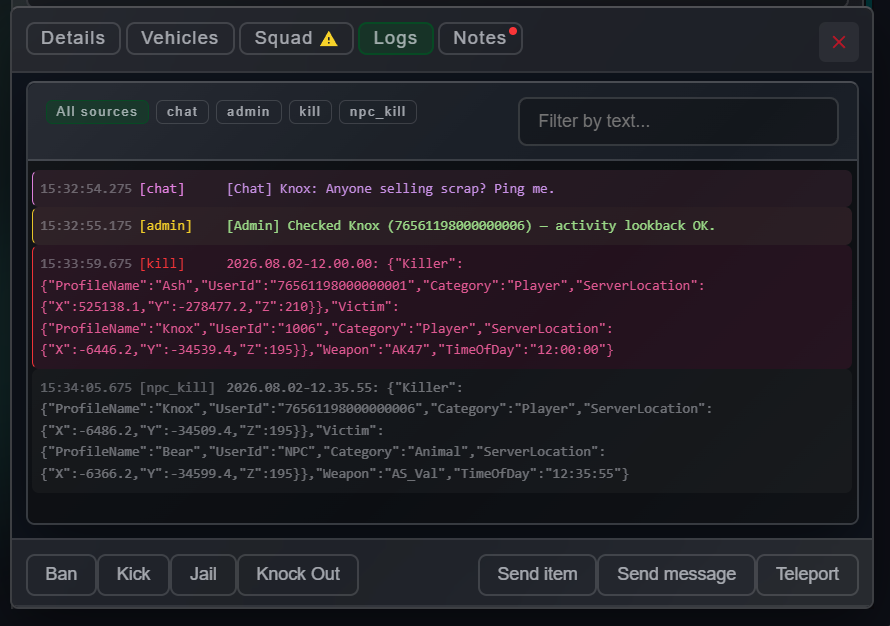Select the All sources filter chip
The width and height of the screenshot is (890, 626).
pos(97,112)
